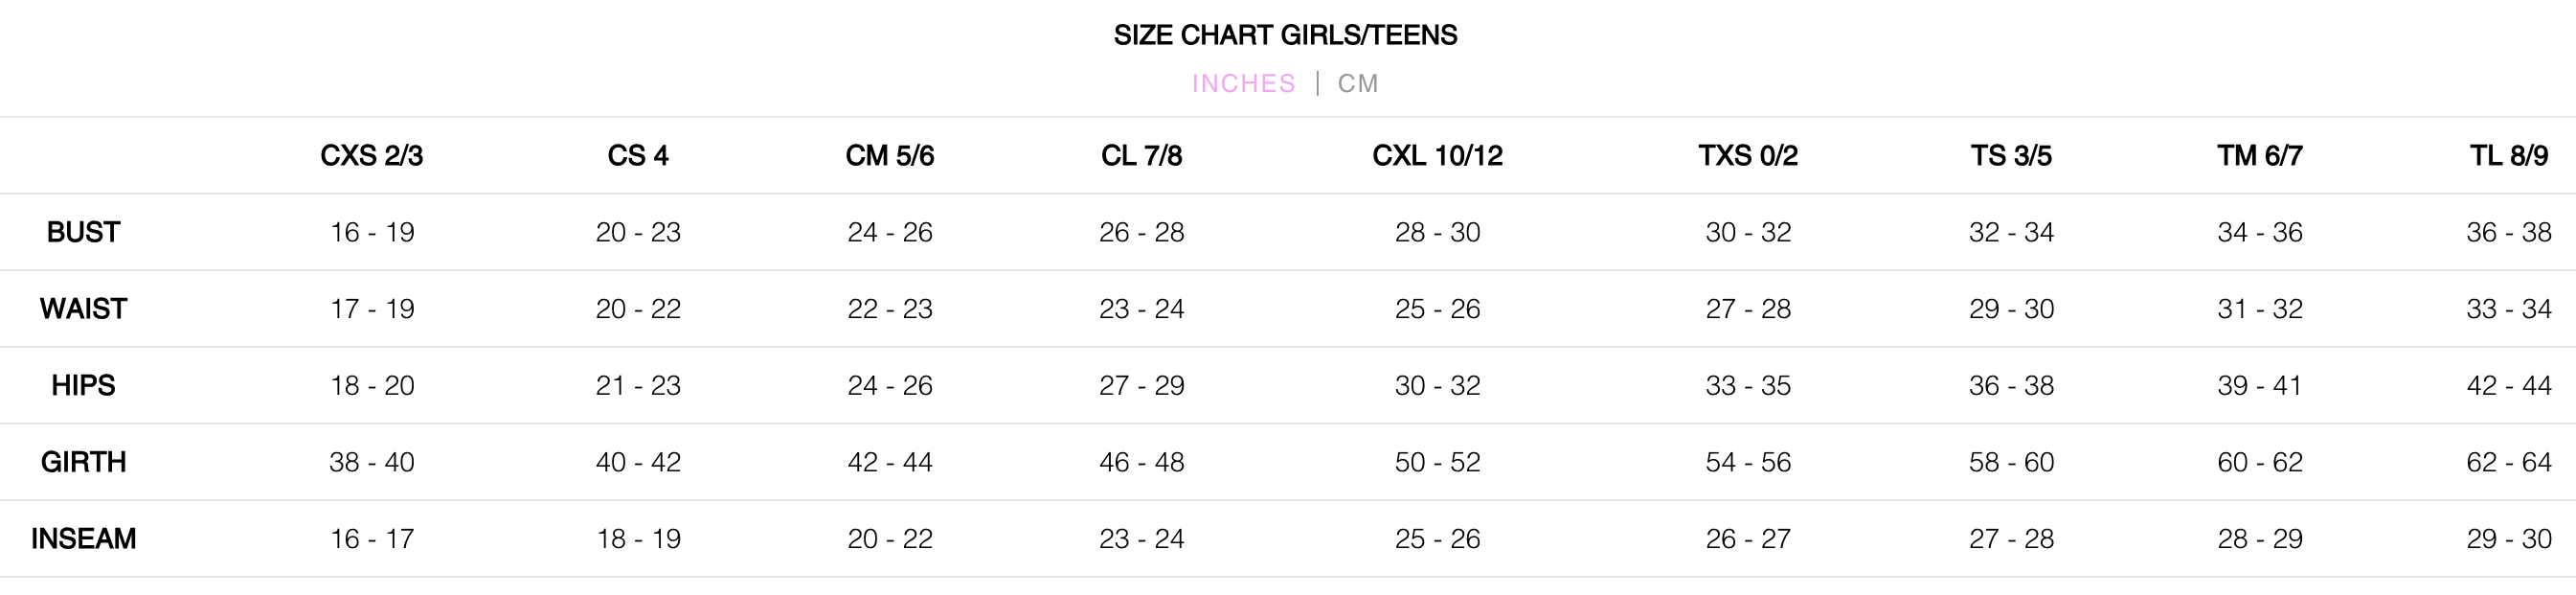Select the CM 5/6 size column
The image size is (2576, 595).
(x=889, y=156)
